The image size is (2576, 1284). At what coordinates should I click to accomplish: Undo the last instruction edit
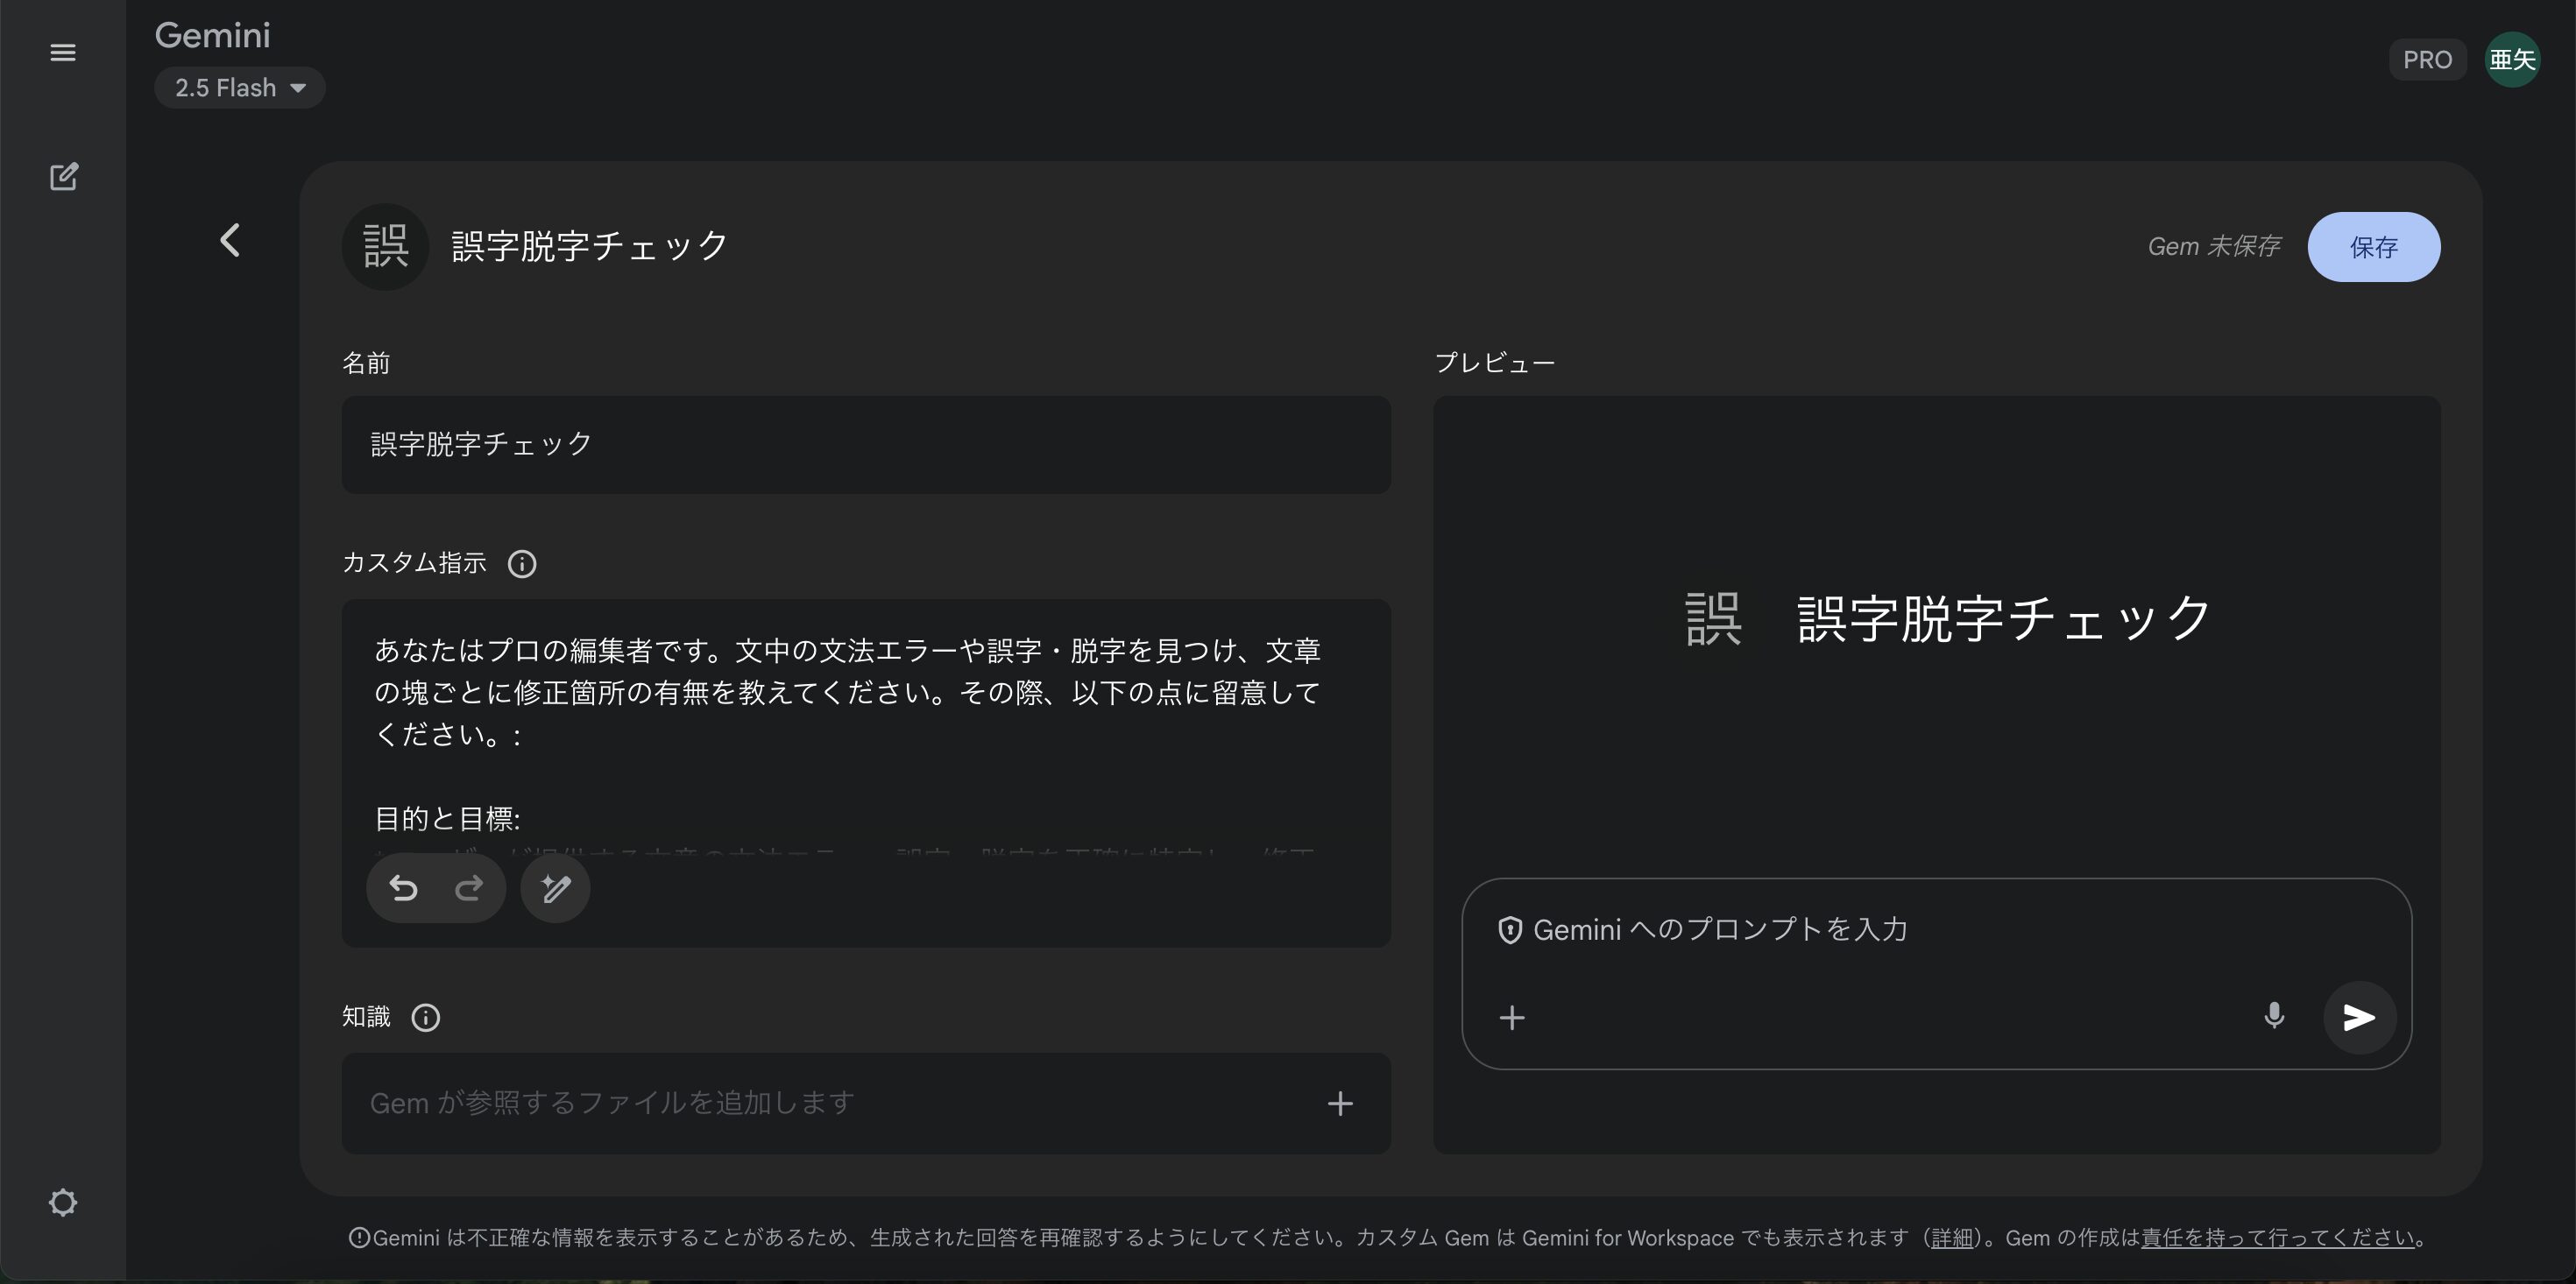coord(403,888)
